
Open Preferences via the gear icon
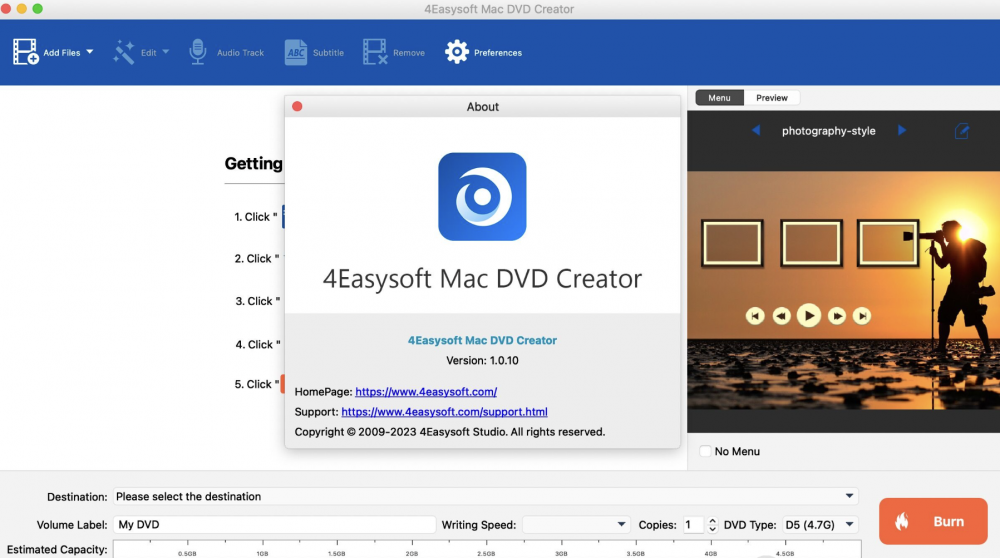pyautogui.click(x=457, y=52)
